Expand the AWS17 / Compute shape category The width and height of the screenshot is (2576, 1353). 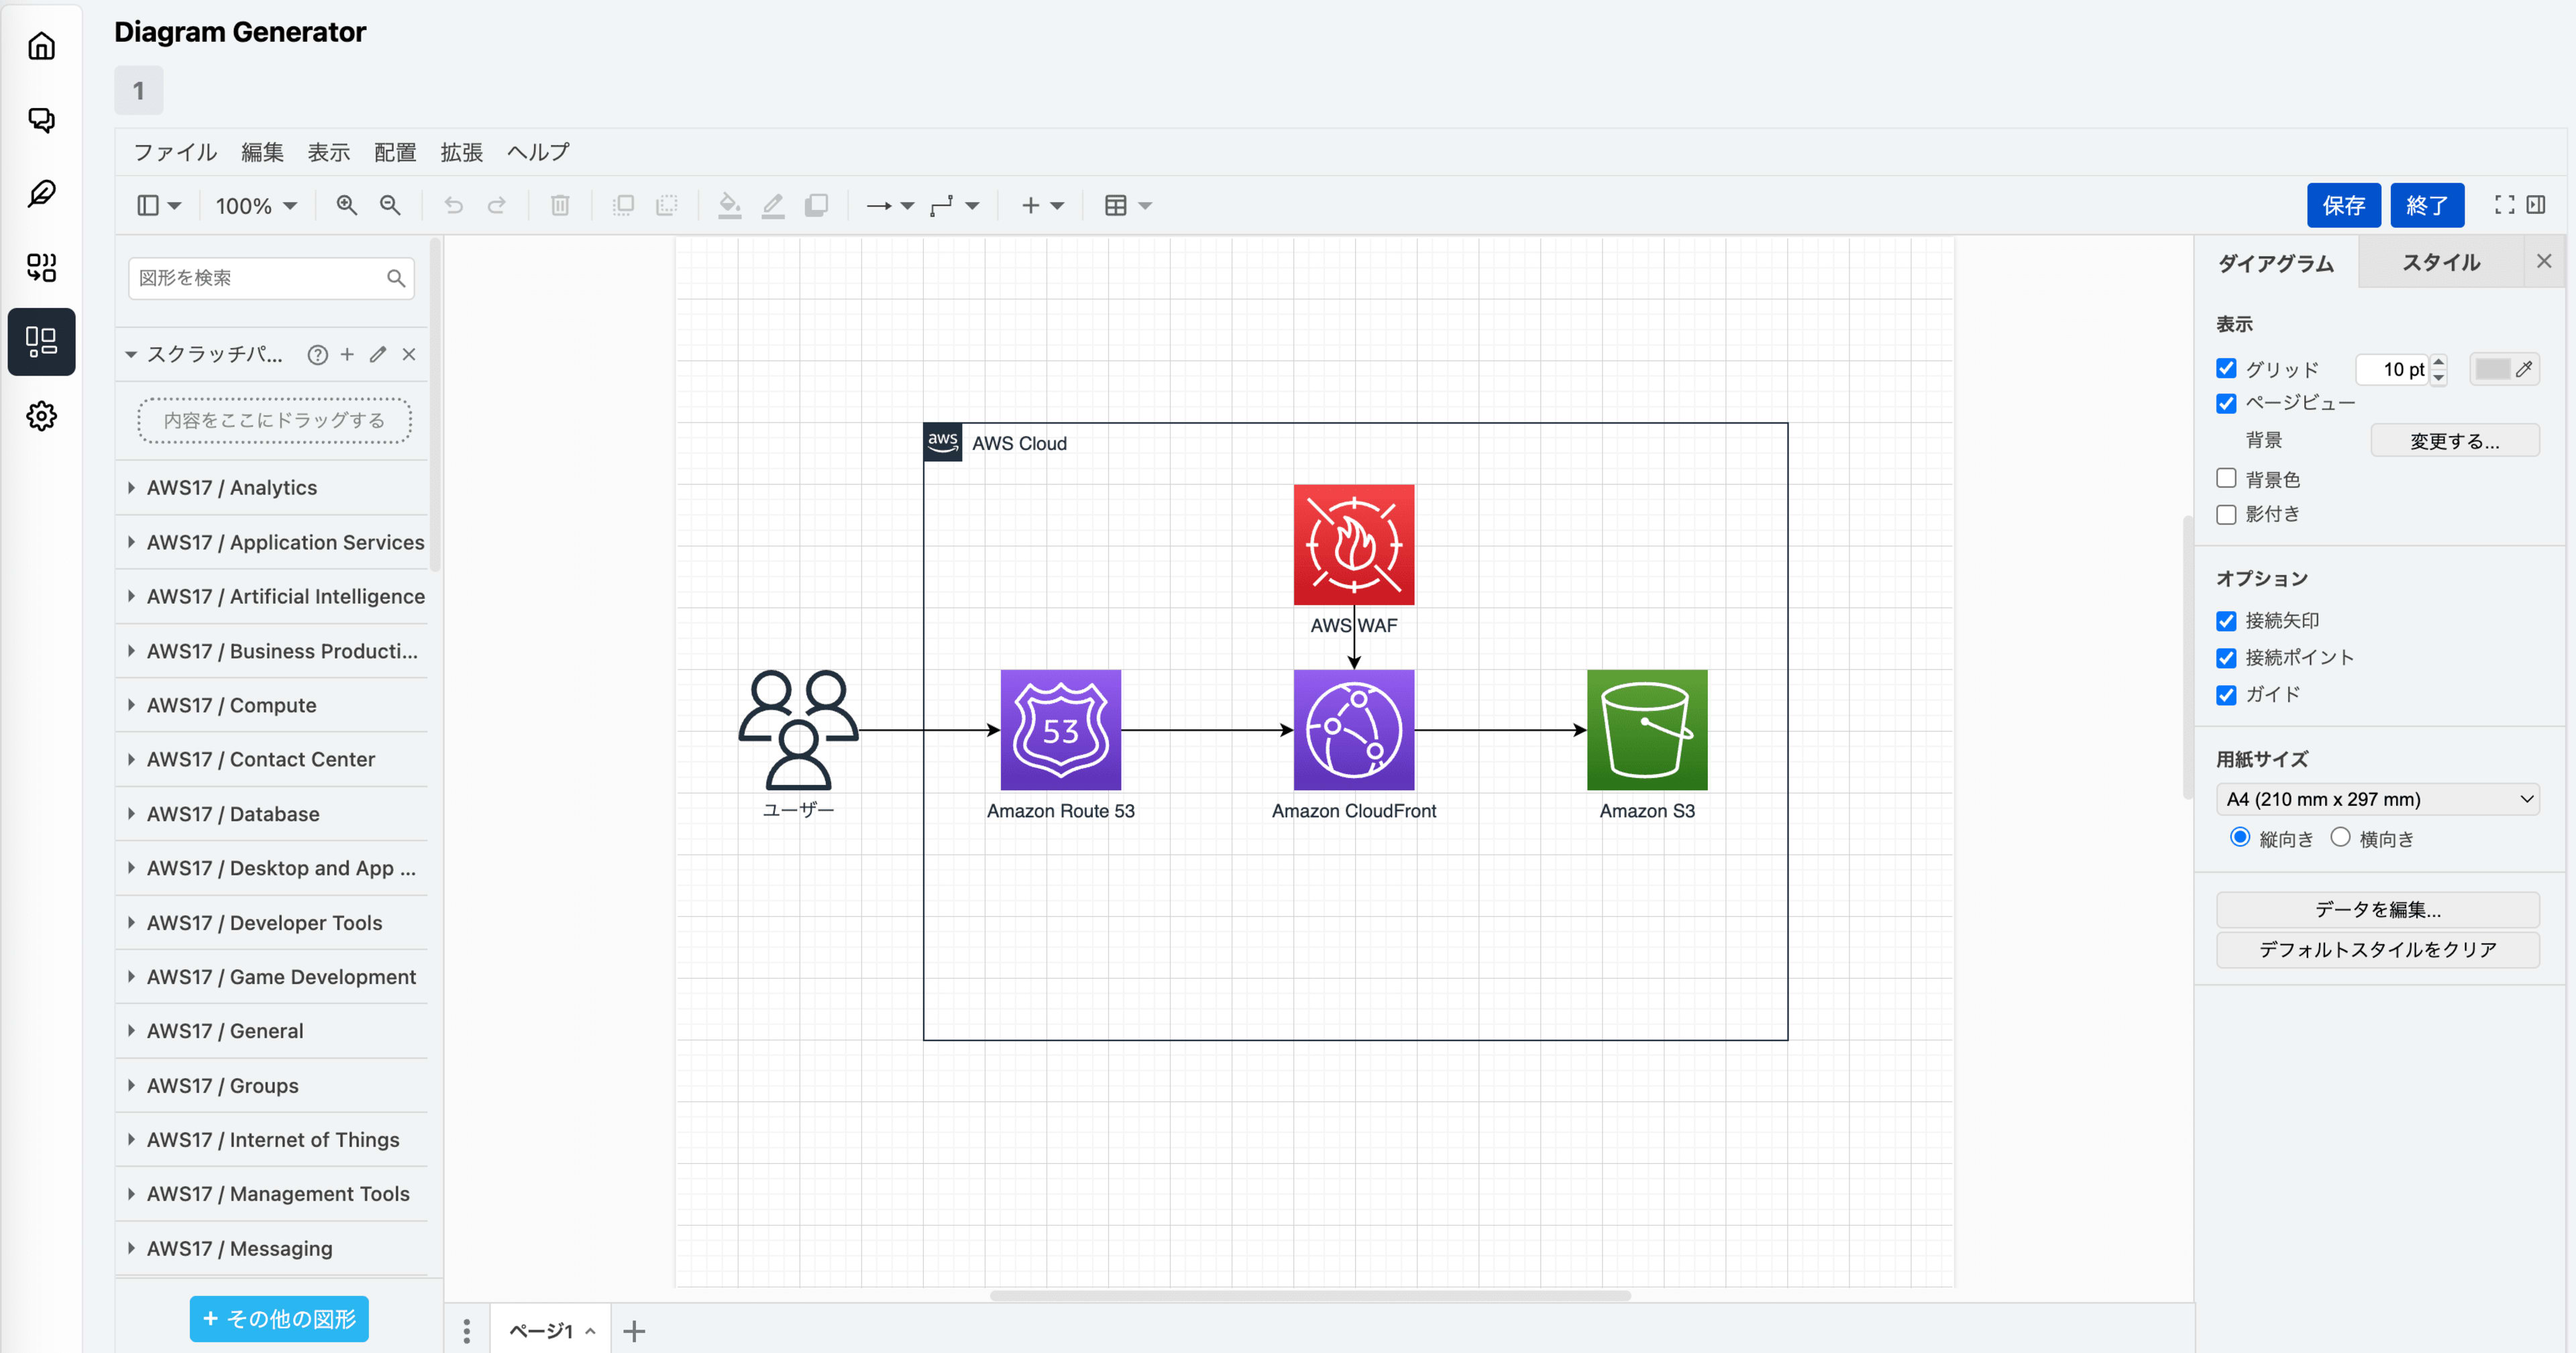click(x=231, y=705)
